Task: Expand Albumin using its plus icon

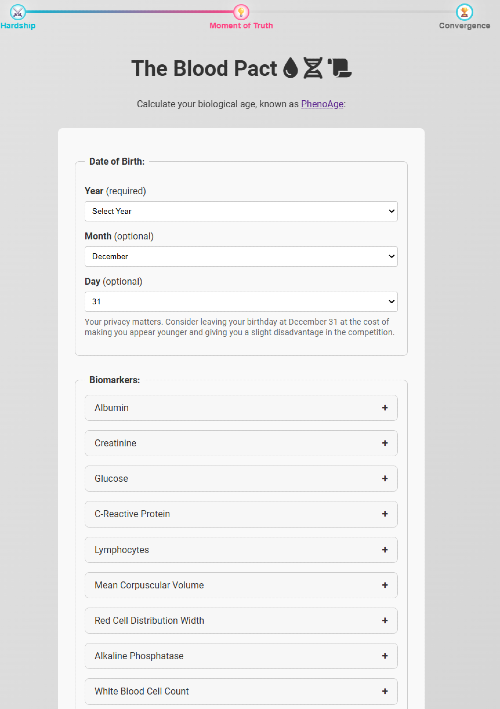Action: pyautogui.click(x=385, y=408)
